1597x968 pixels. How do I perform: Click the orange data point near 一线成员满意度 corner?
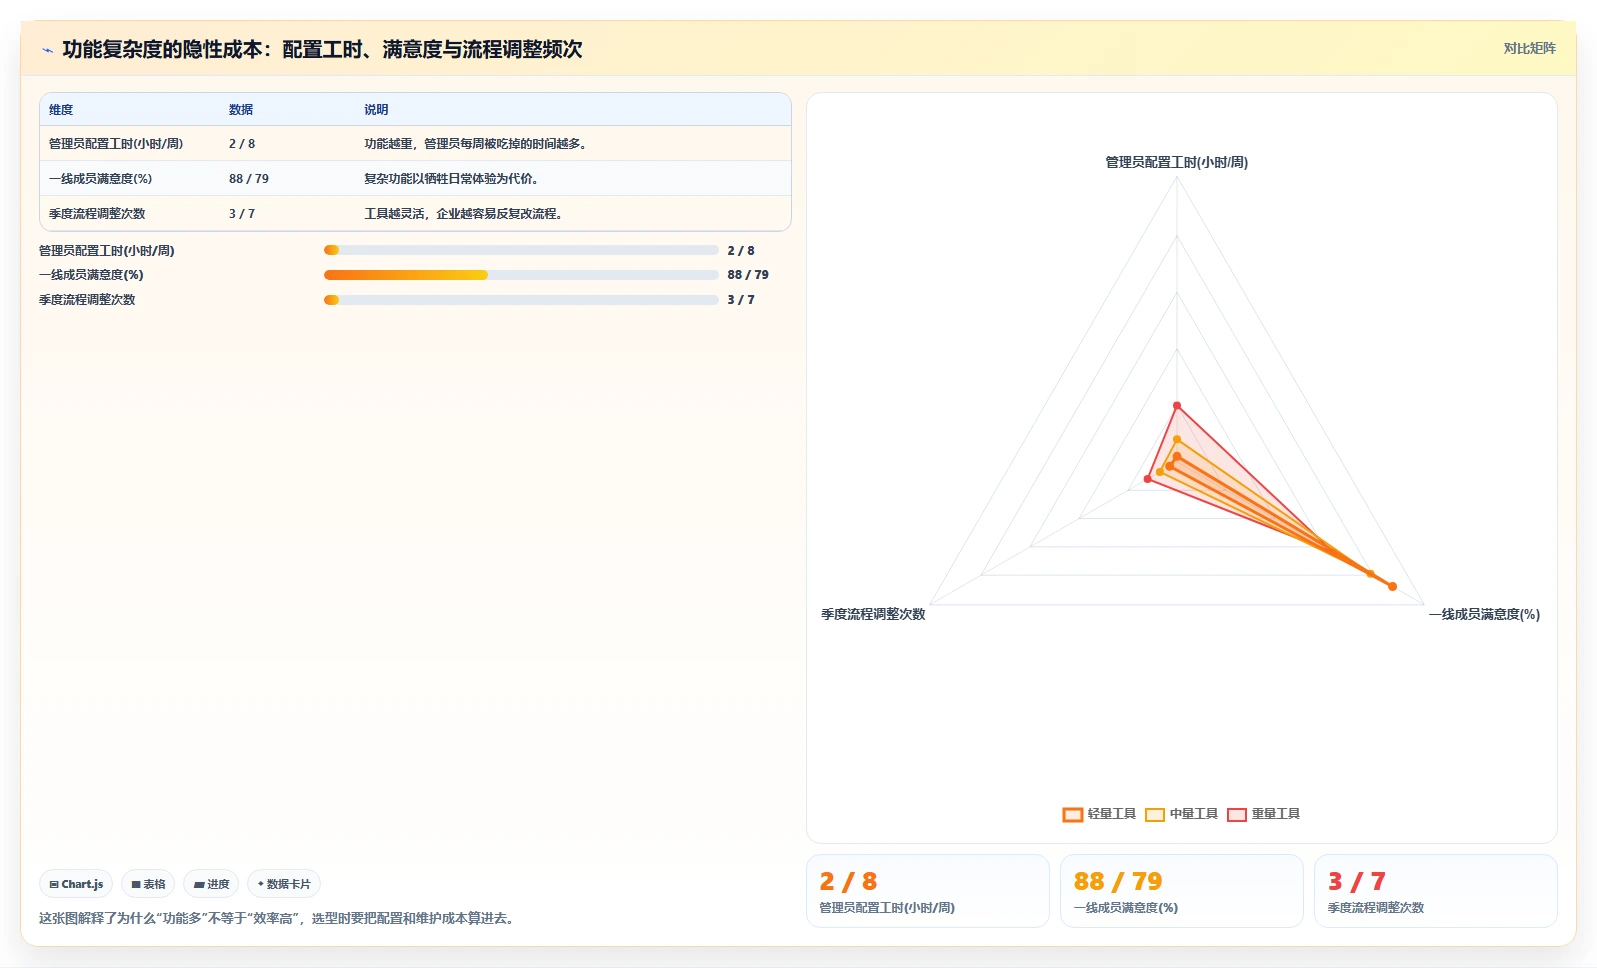tap(1392, 586)
